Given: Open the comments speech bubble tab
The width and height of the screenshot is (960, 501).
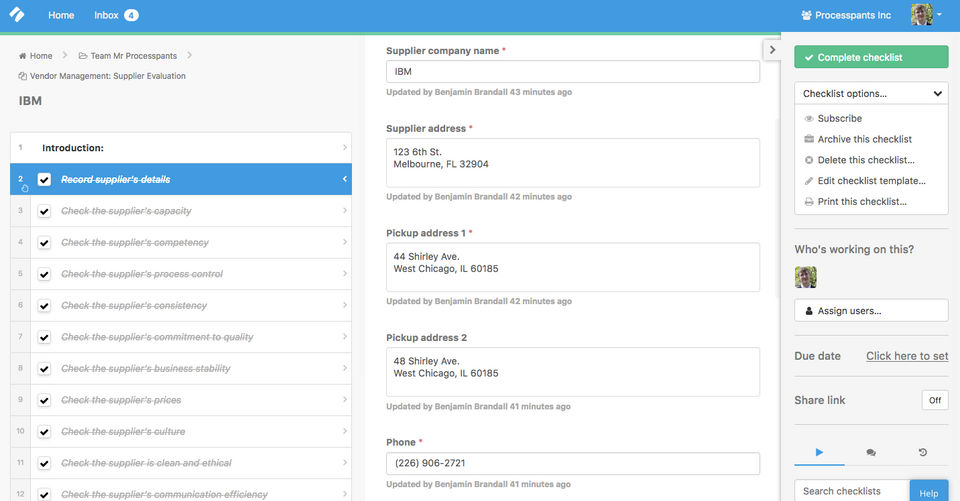Looking at the screenshot, I should 871,453.
